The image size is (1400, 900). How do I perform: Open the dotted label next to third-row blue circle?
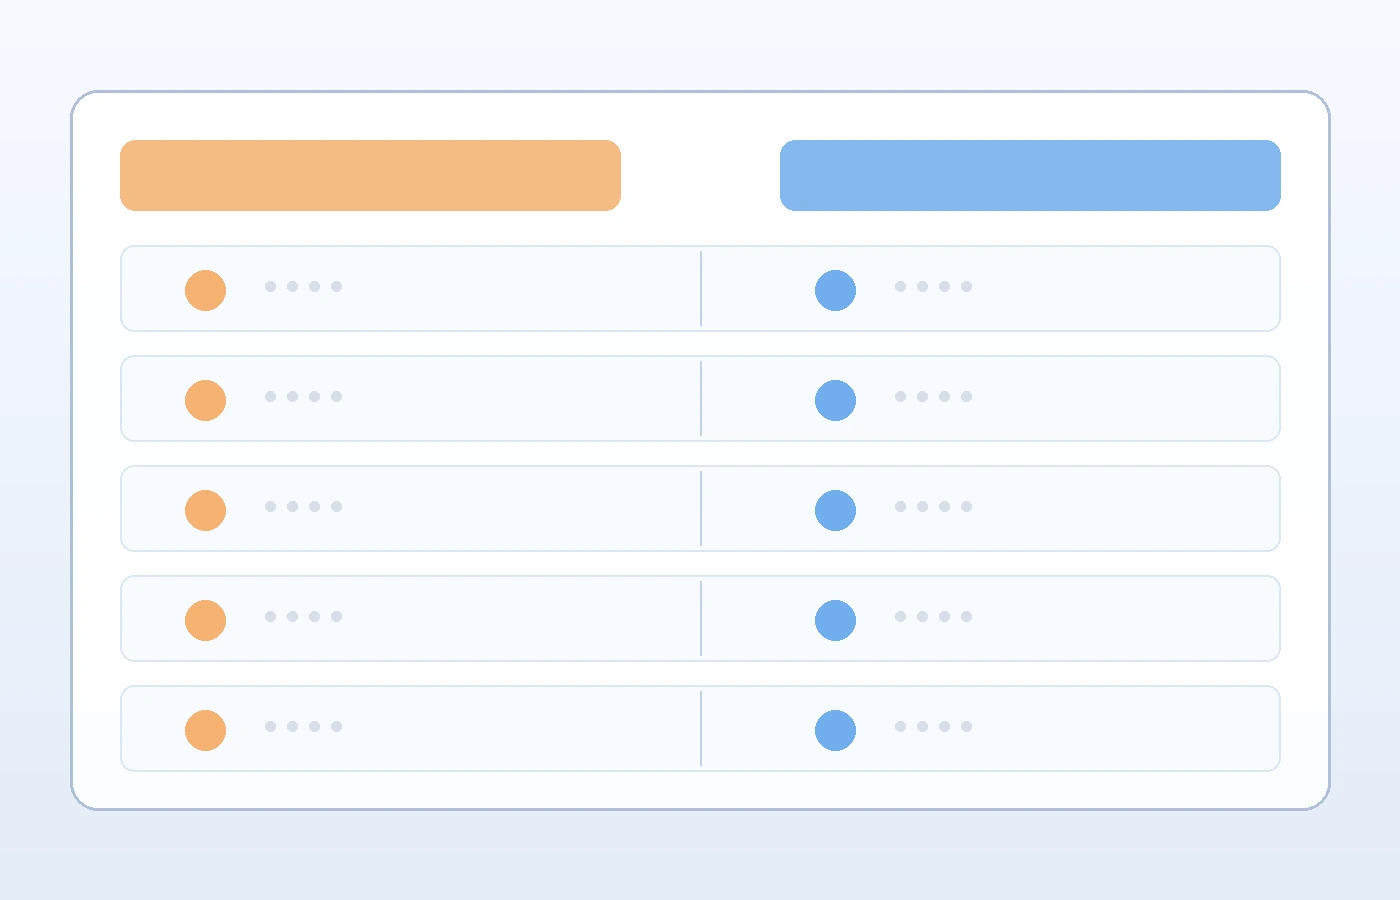point(933,507)
